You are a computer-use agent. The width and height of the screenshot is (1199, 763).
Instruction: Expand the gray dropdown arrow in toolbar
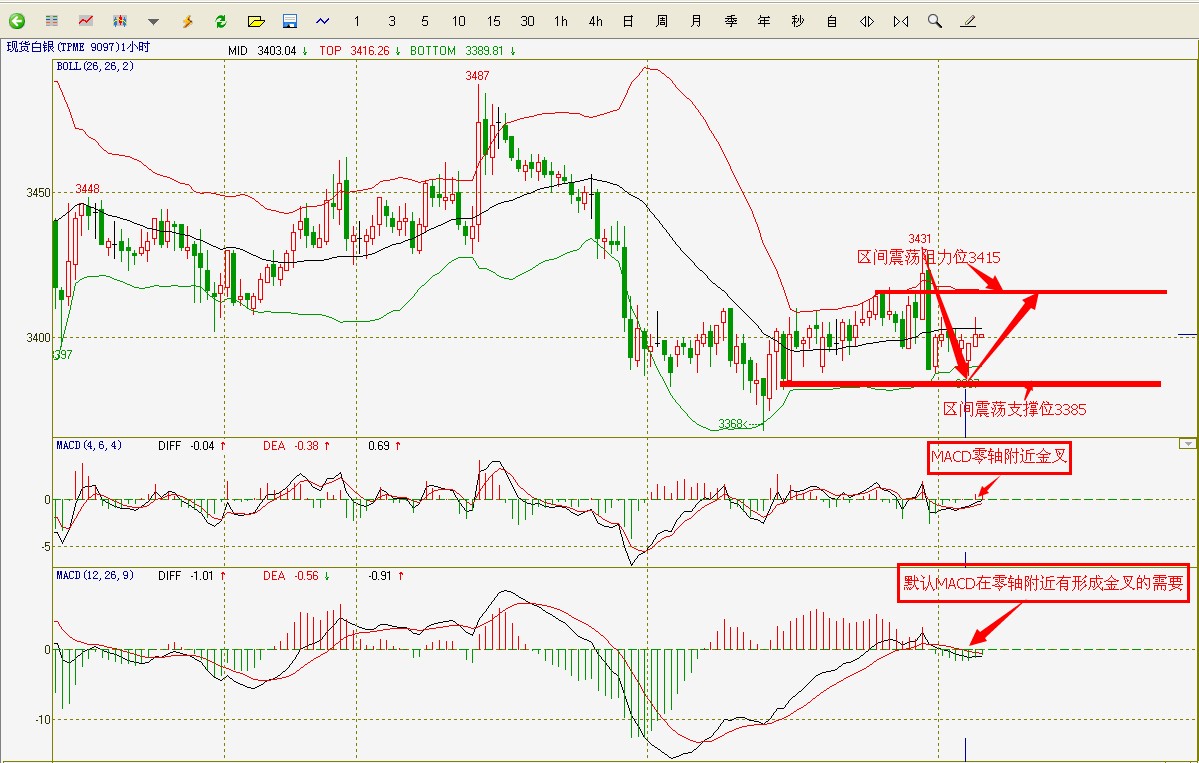point(153,21)
